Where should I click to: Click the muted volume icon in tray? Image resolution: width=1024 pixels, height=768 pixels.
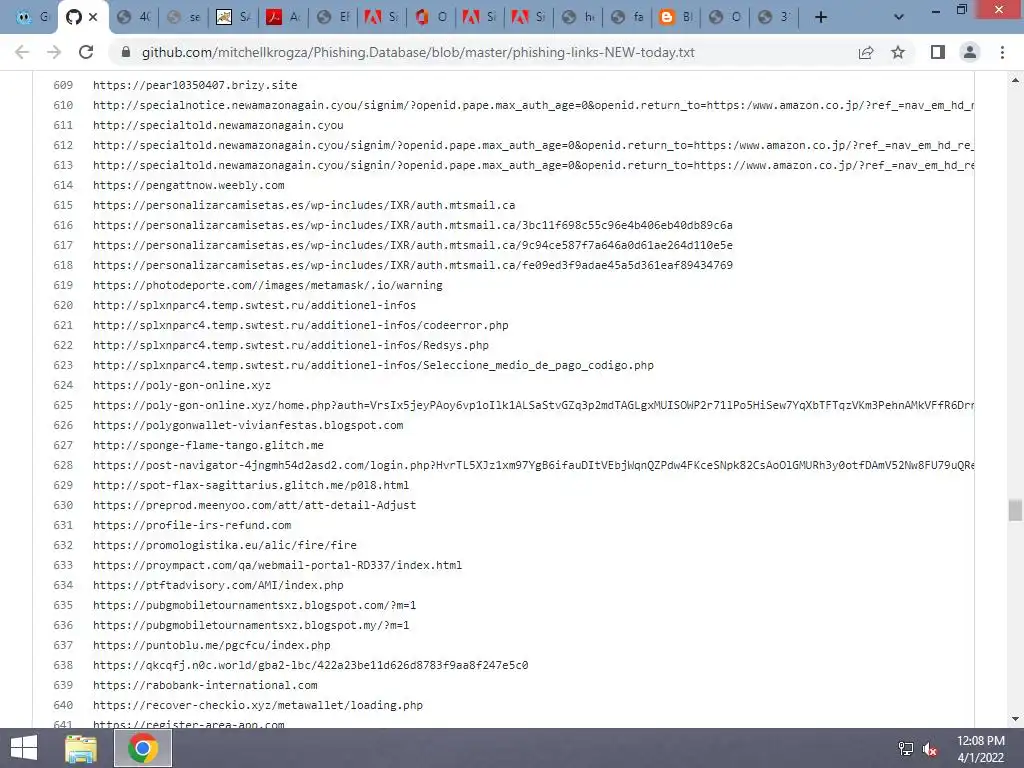tap(930, 748)
